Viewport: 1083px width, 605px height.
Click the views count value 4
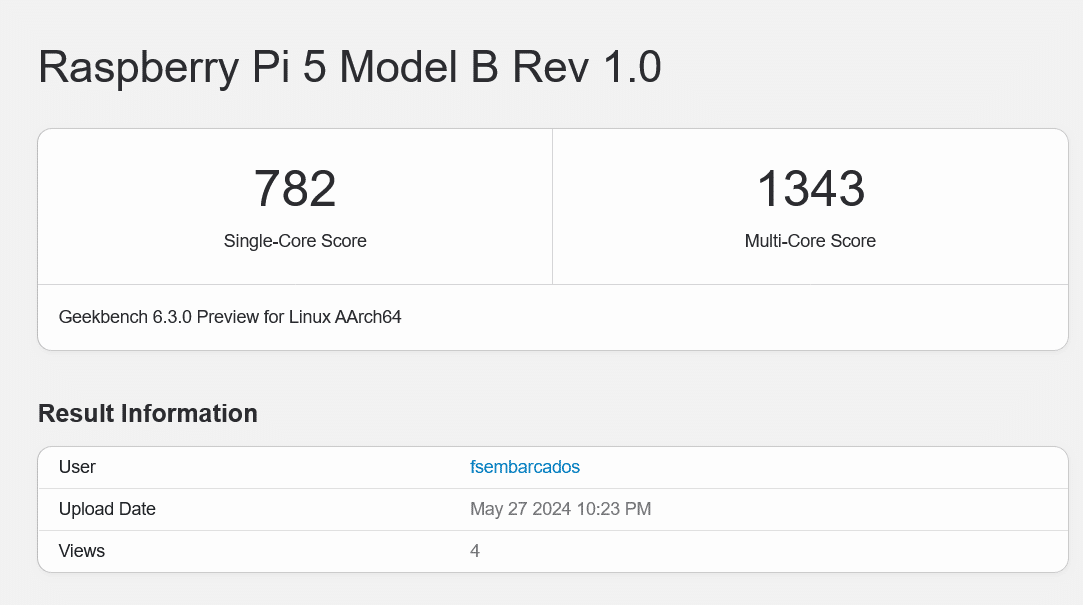(x=475, y=551)
